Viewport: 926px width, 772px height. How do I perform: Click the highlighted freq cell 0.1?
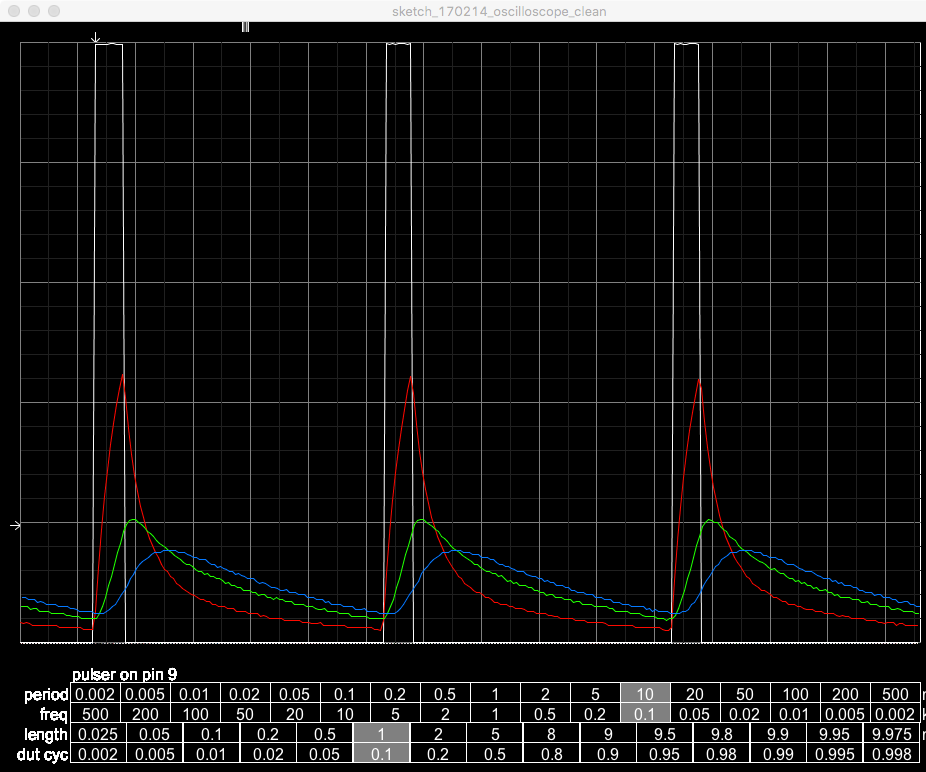(645, 714)
